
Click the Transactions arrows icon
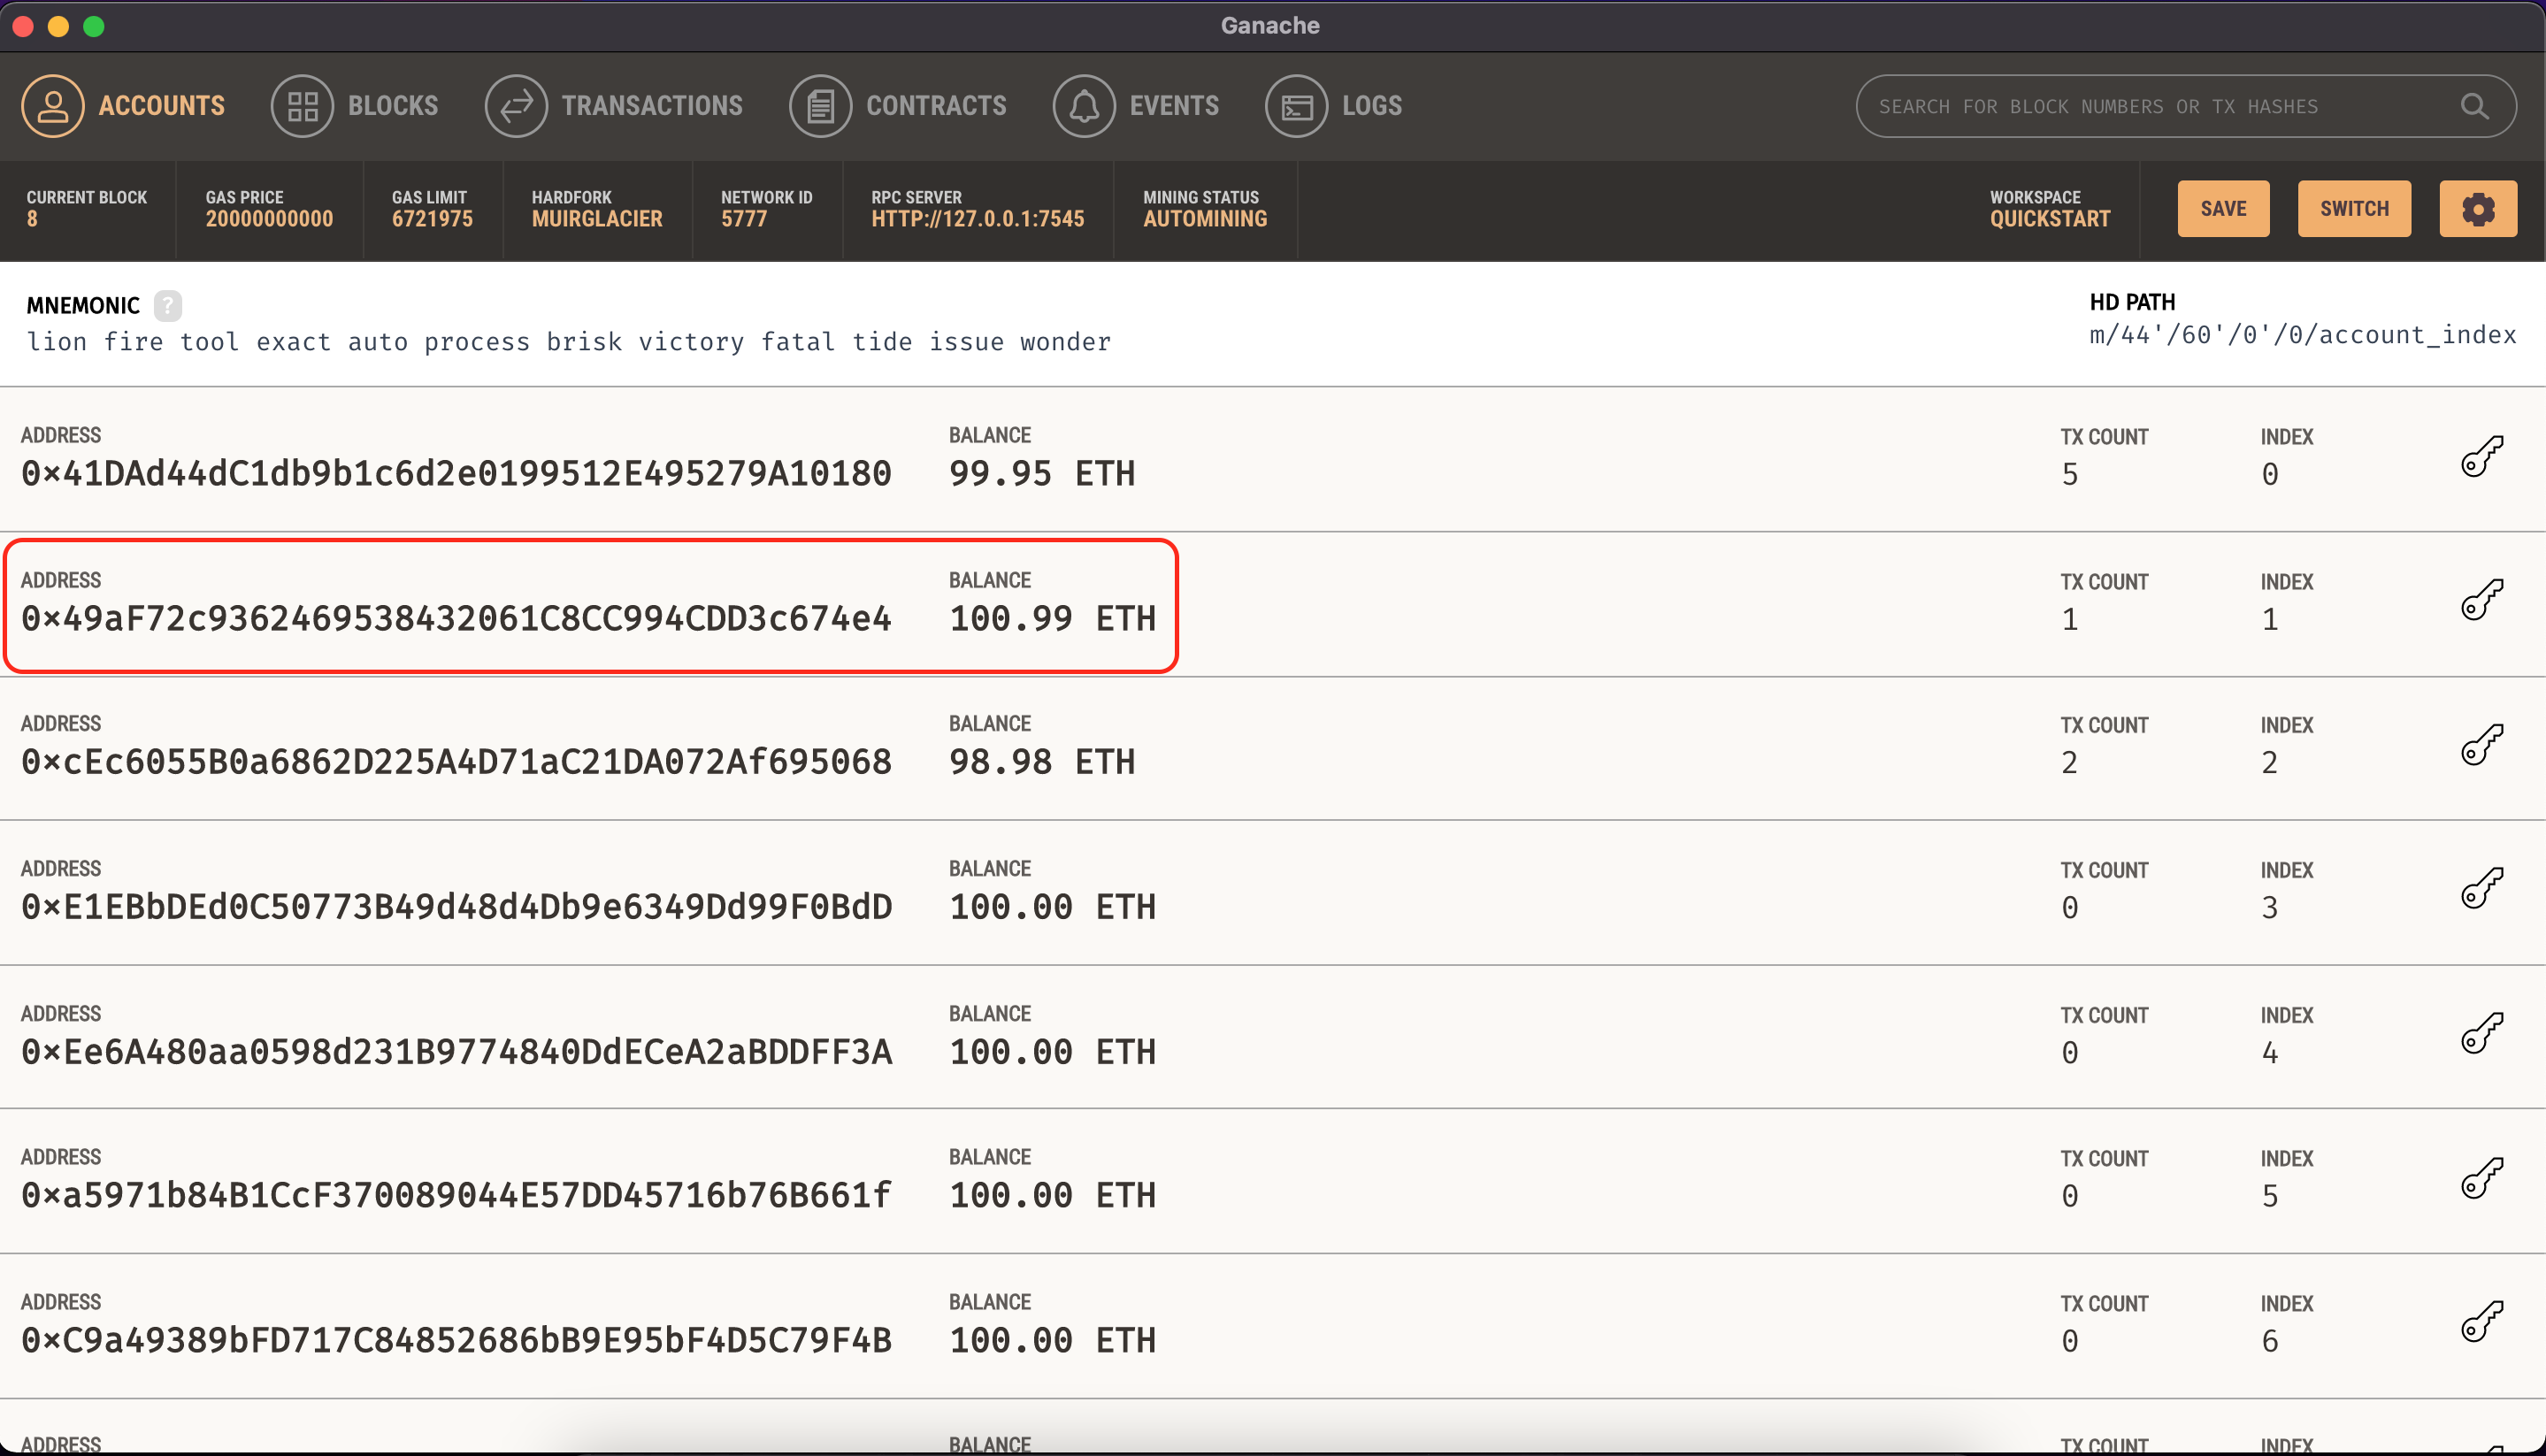tap(516, 106)
